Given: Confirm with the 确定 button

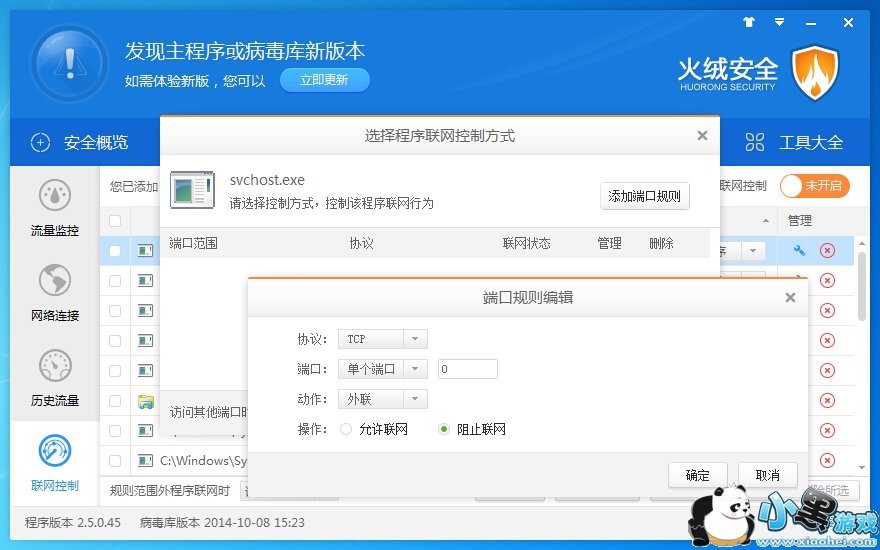Looking at the screenshot, I should tap(698, 475).
